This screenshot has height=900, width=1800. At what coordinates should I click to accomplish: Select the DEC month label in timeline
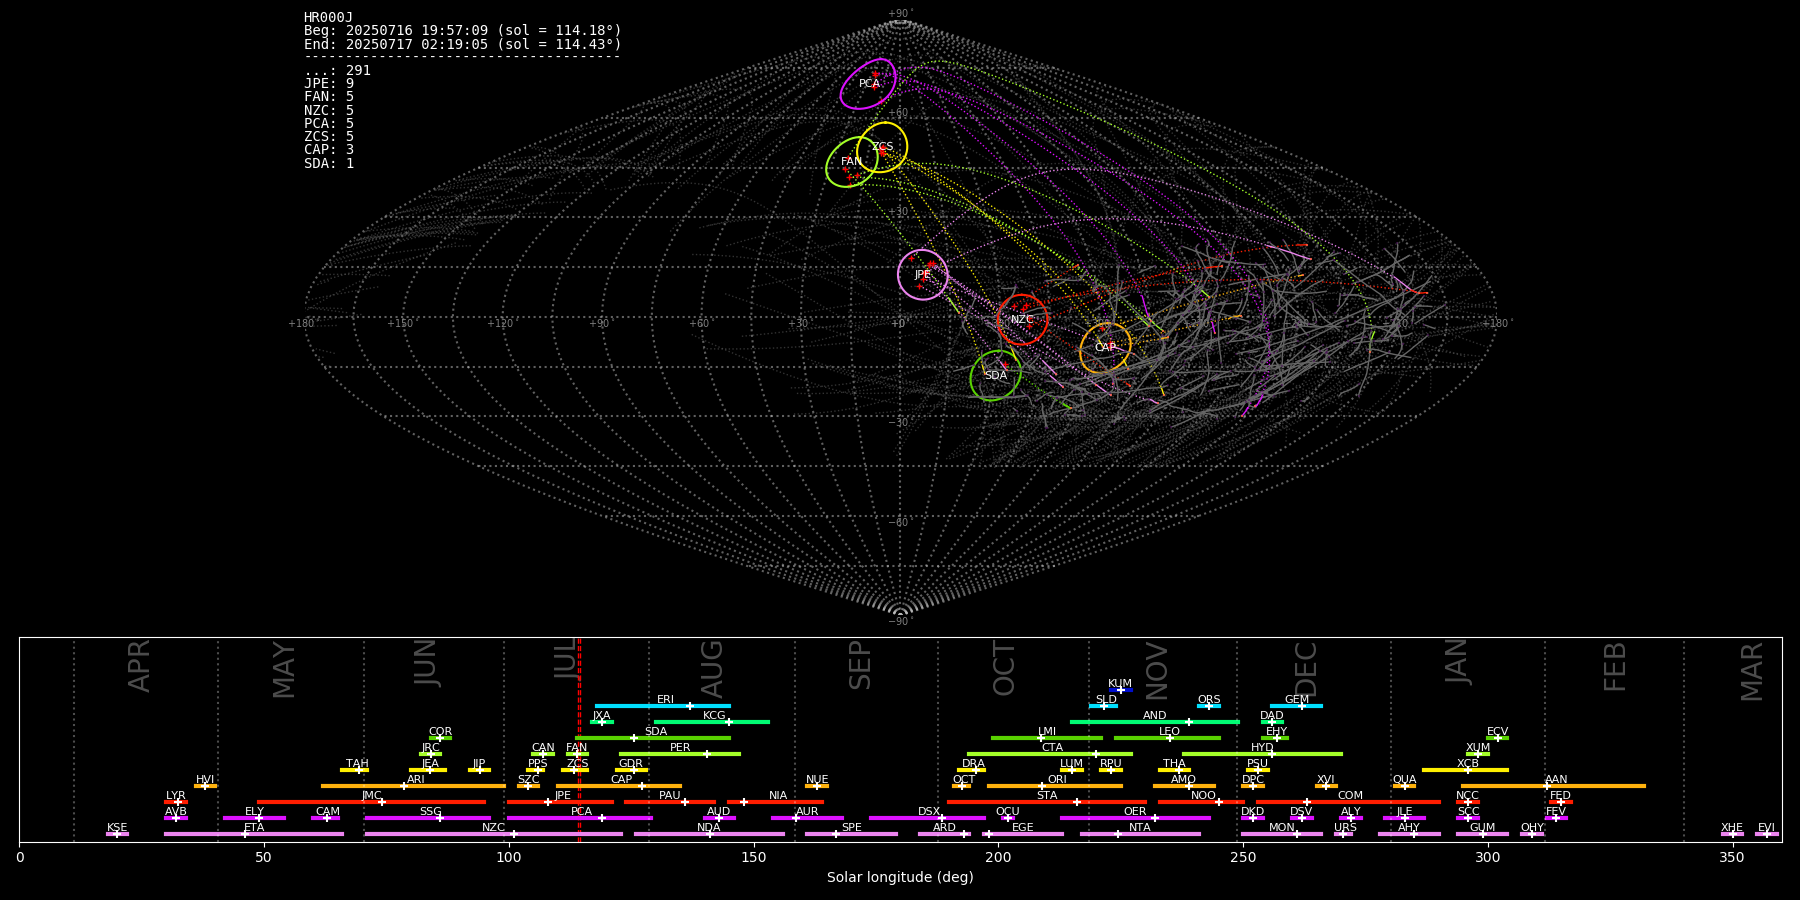[1306, 669]
